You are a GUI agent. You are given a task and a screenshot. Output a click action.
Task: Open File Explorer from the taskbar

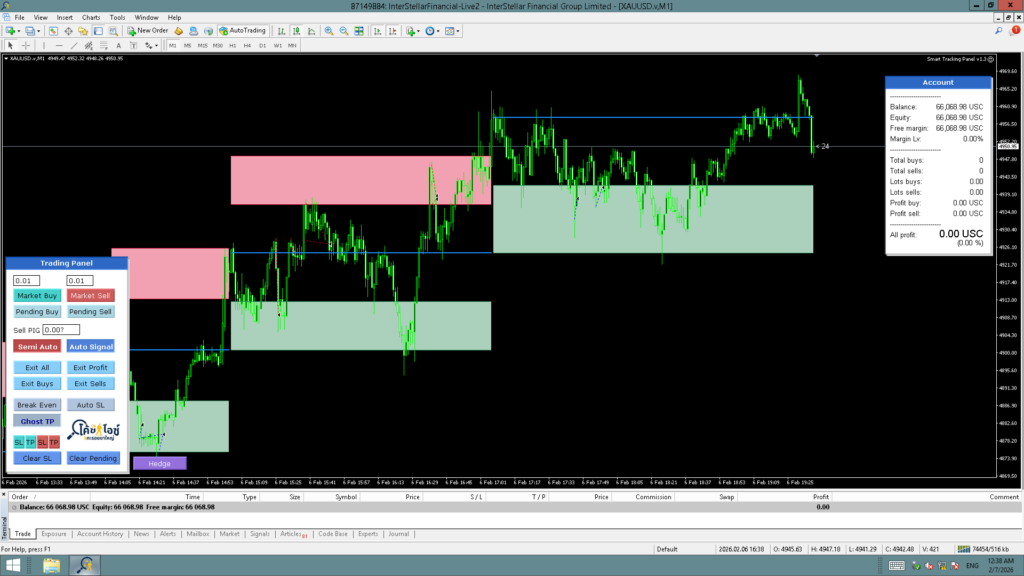[51, 566]
